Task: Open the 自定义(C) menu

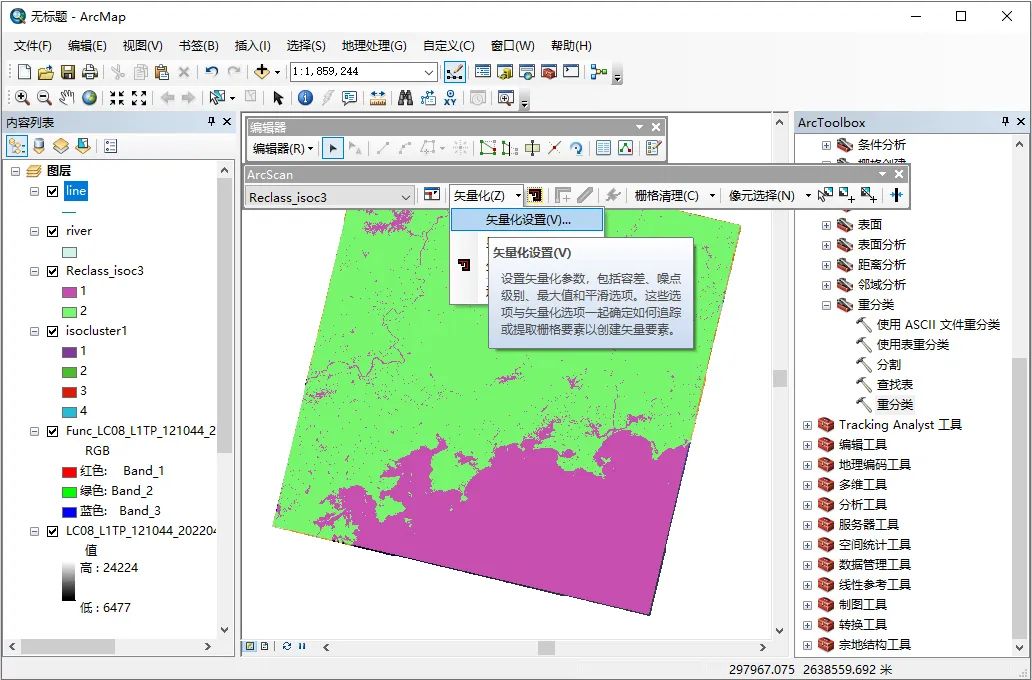Action: pos(449,45)
